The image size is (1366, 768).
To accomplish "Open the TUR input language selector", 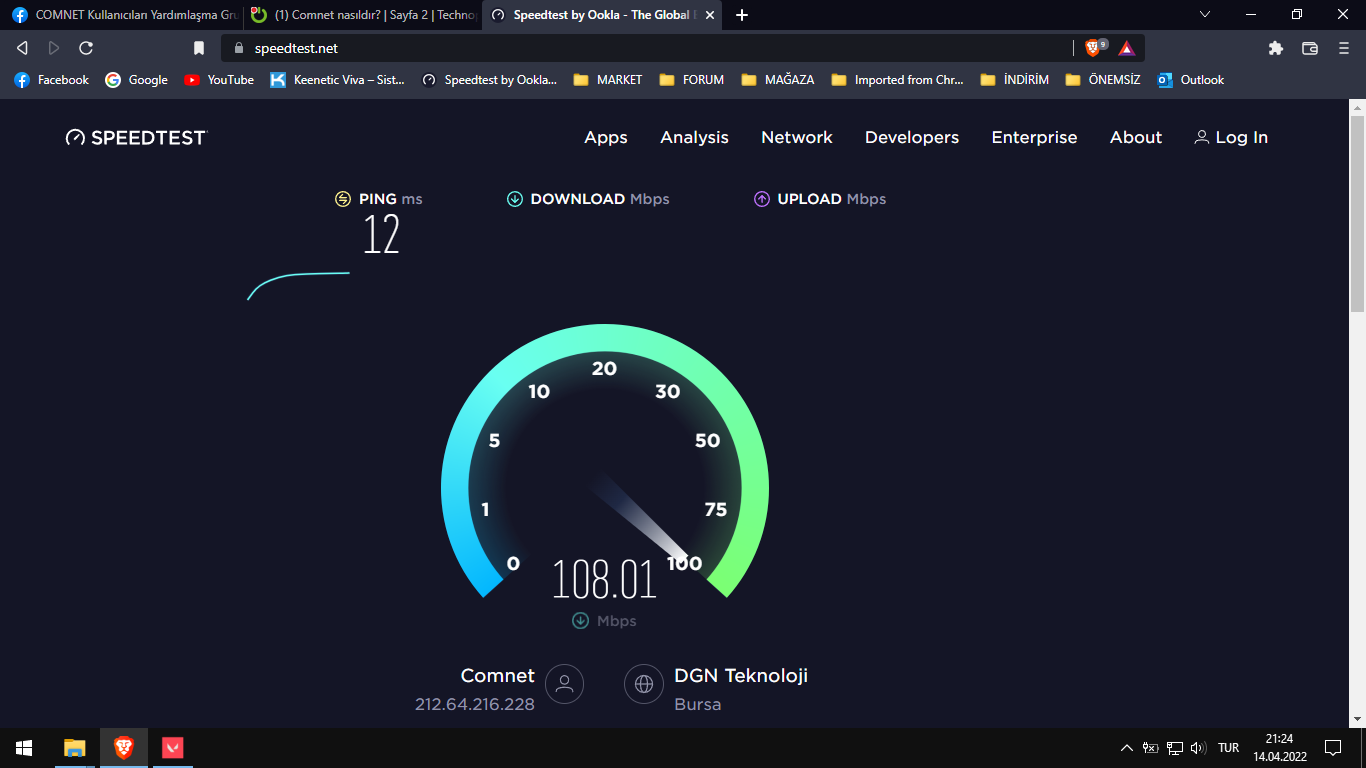I will [1229, 748].
